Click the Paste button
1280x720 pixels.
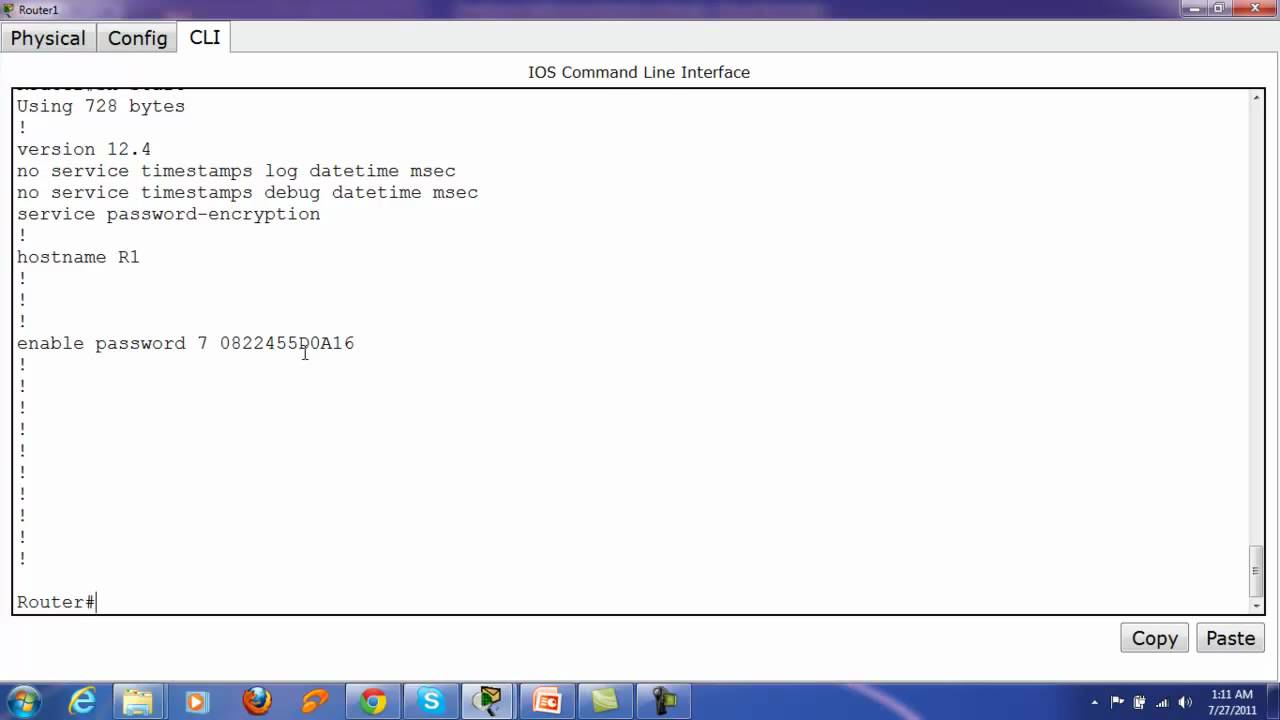click(x=1230, y=638)
